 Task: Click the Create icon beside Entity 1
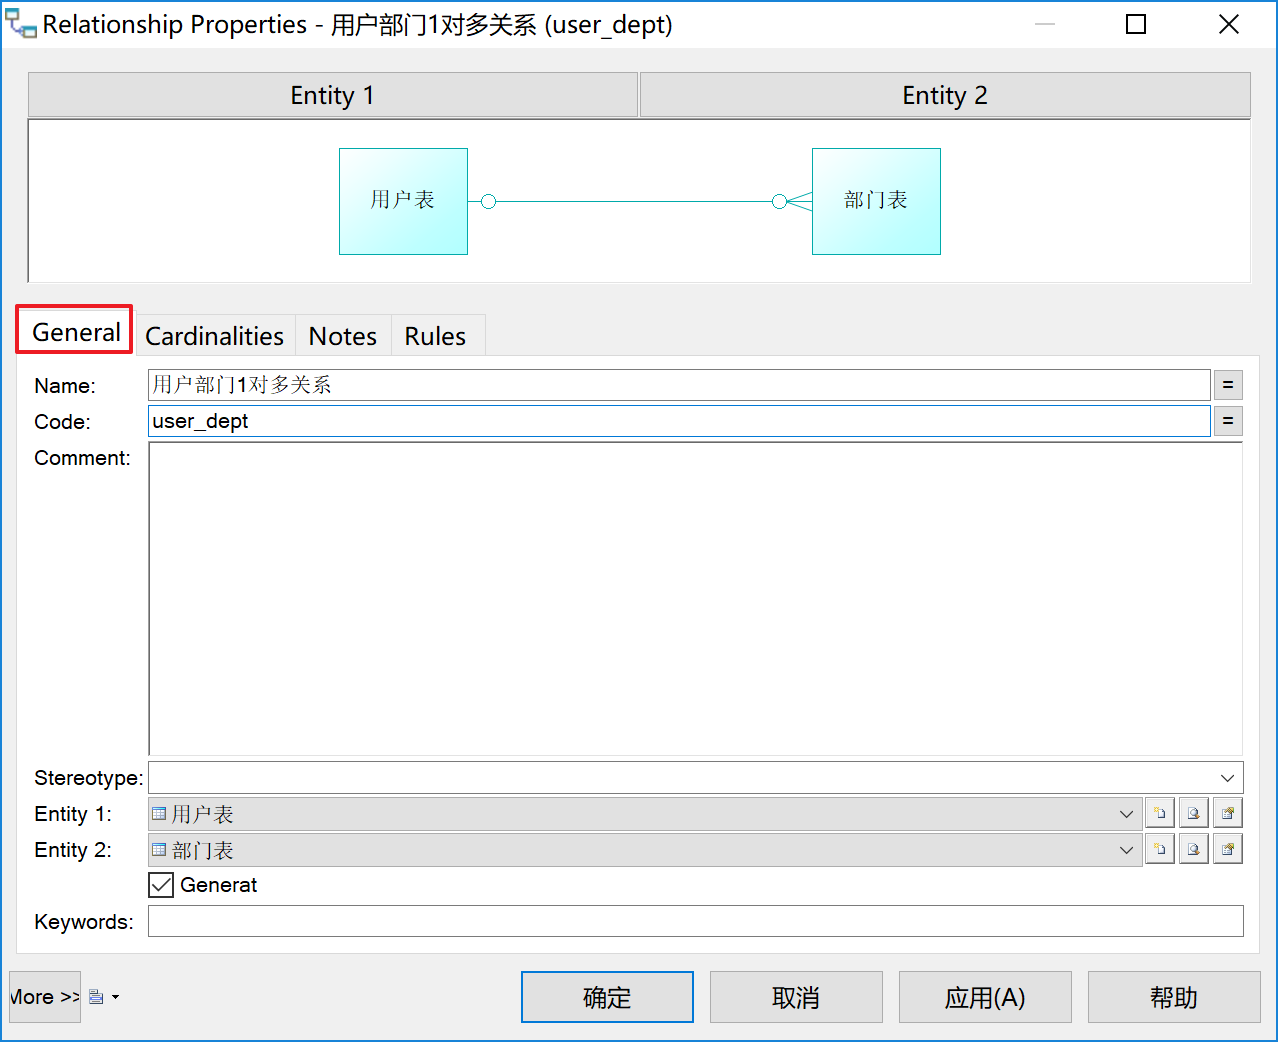1160,813
